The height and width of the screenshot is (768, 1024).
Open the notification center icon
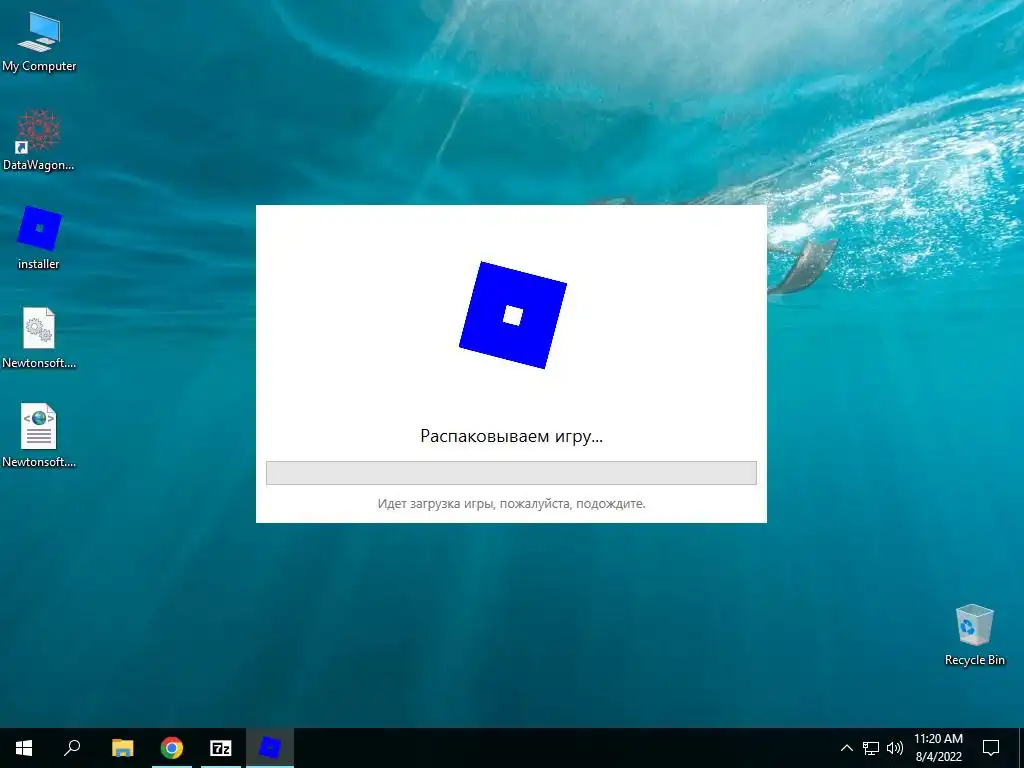(991, 748)
